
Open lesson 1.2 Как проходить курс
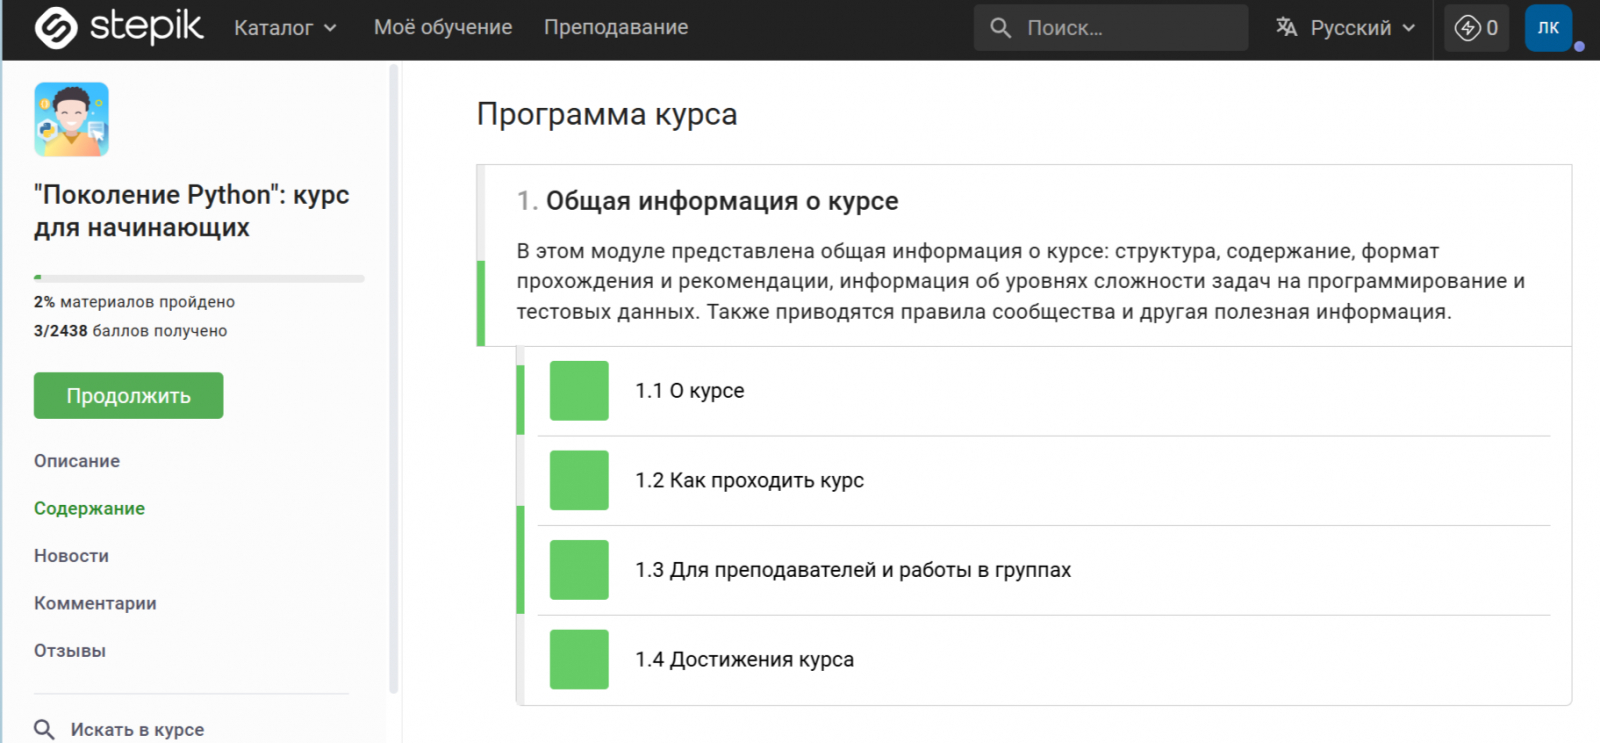click(x=749, y=481)
